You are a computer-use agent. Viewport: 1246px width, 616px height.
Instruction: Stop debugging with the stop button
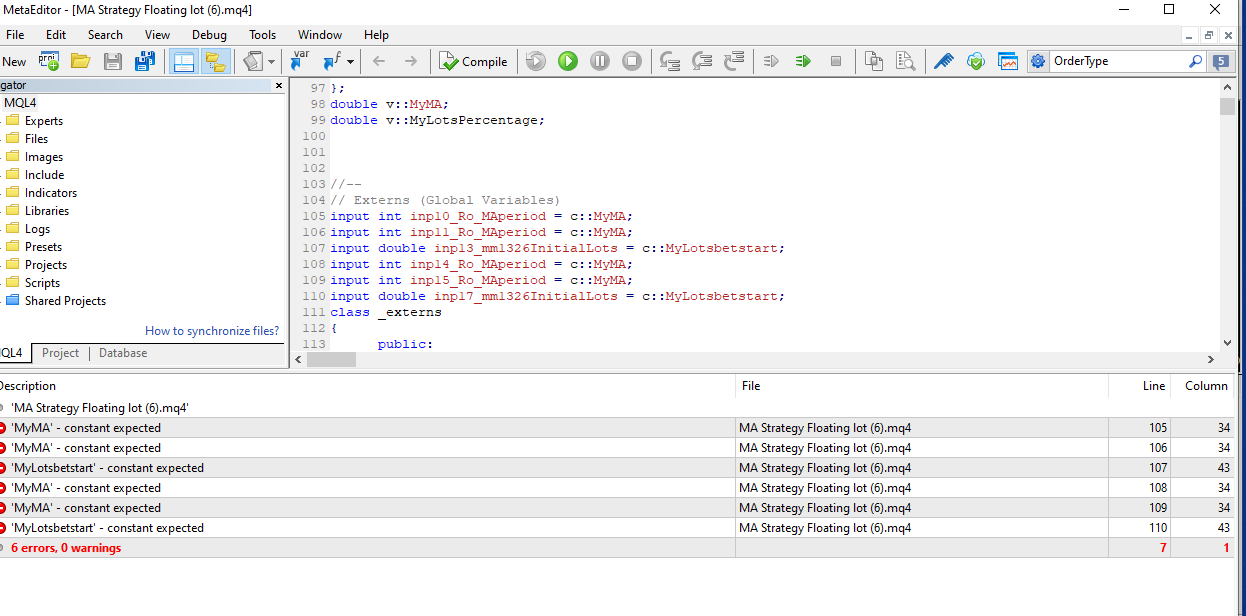pyautogui.click(x=632, y=61)
